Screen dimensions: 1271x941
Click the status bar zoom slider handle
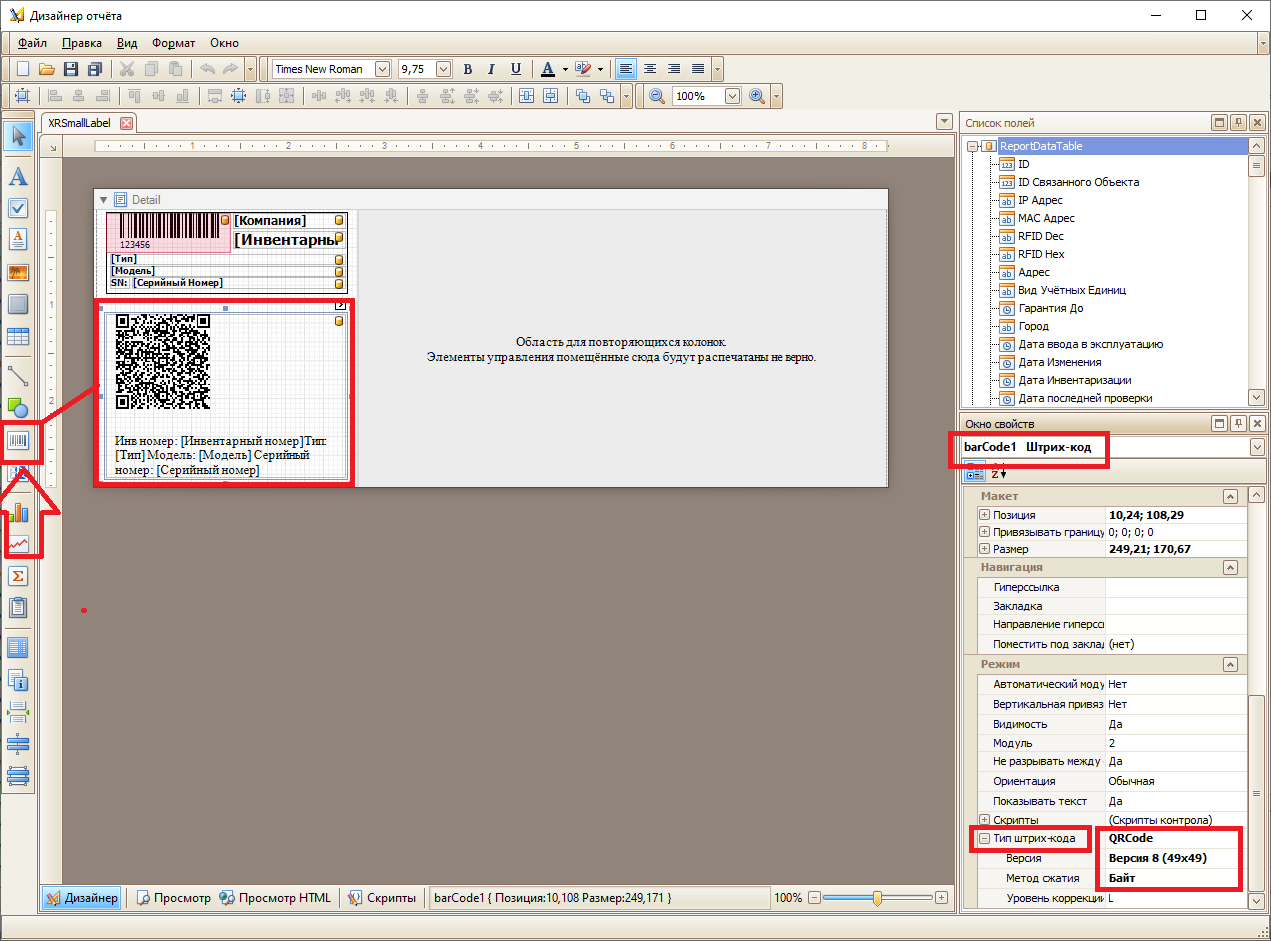click(877, 898)
